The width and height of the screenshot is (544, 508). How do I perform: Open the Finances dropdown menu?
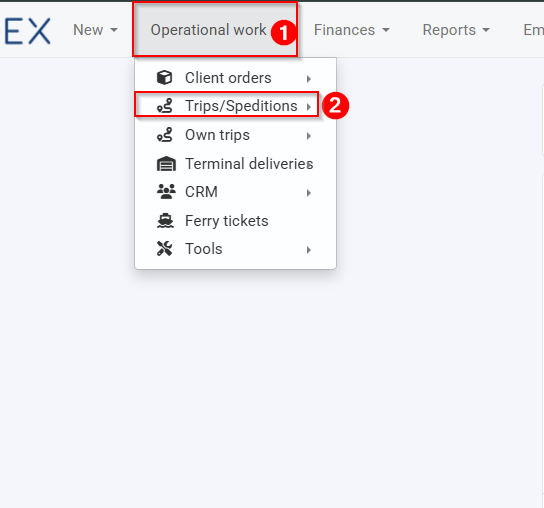click(x=352, y=30)
